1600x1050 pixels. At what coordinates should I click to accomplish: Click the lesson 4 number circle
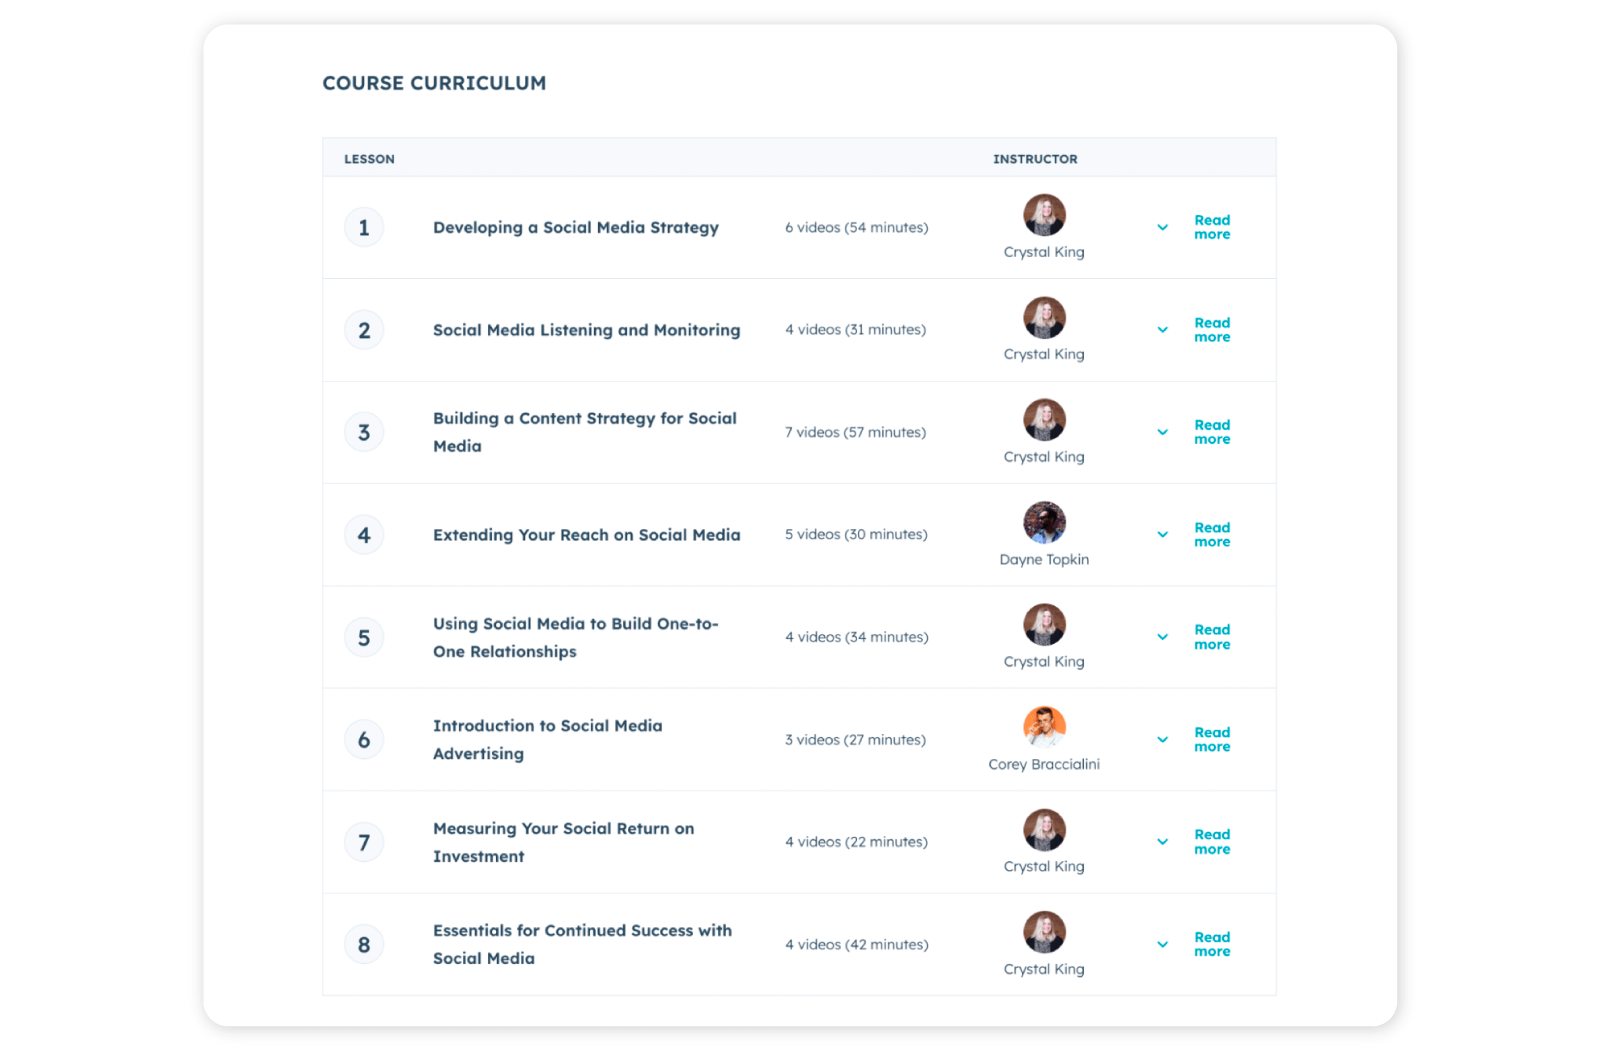(364, 534)
